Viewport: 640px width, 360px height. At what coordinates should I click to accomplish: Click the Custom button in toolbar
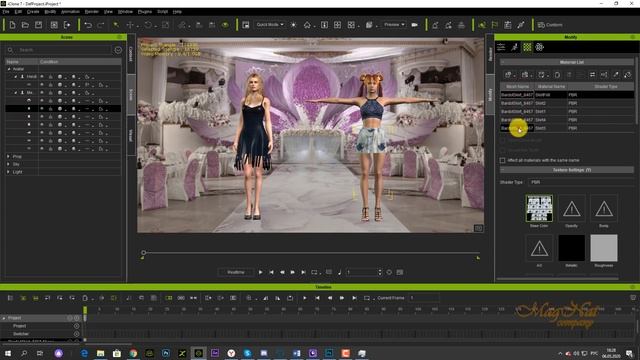pyautogui.click(x=550, y=25)
